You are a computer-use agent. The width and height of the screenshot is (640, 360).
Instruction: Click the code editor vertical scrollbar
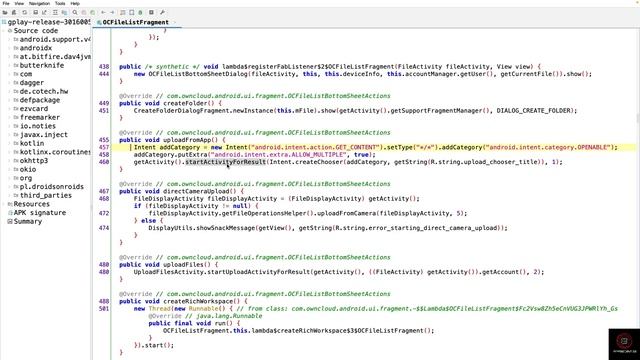(638, 194)
